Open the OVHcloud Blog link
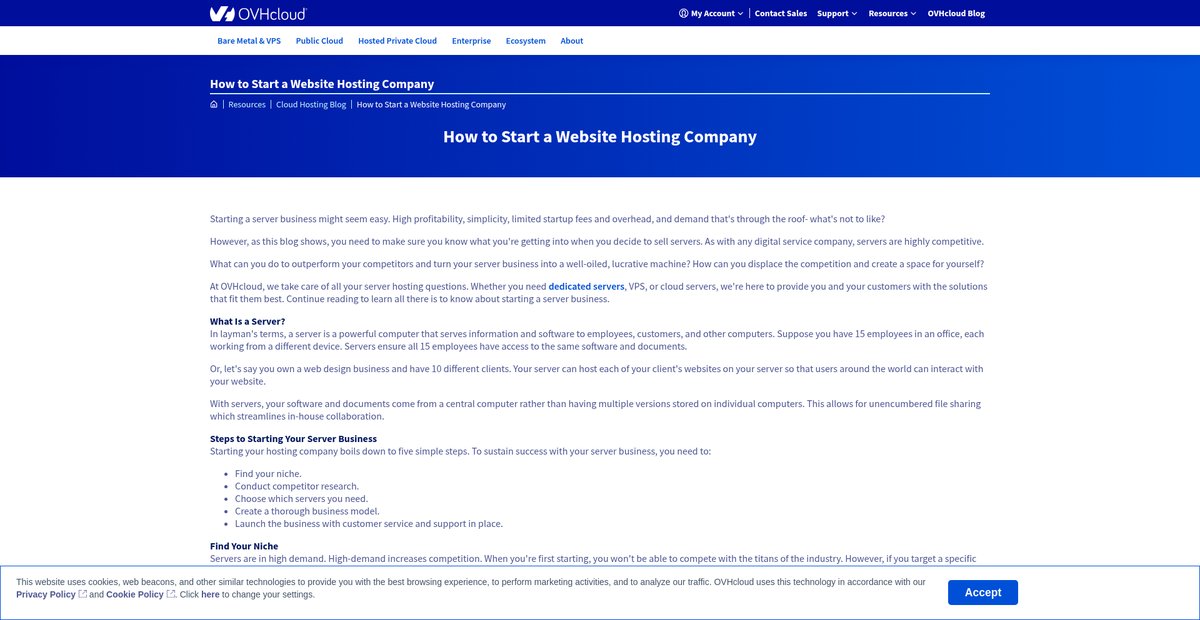The width and height of the screenshot is (1200, 620). (x=956, y=13)
